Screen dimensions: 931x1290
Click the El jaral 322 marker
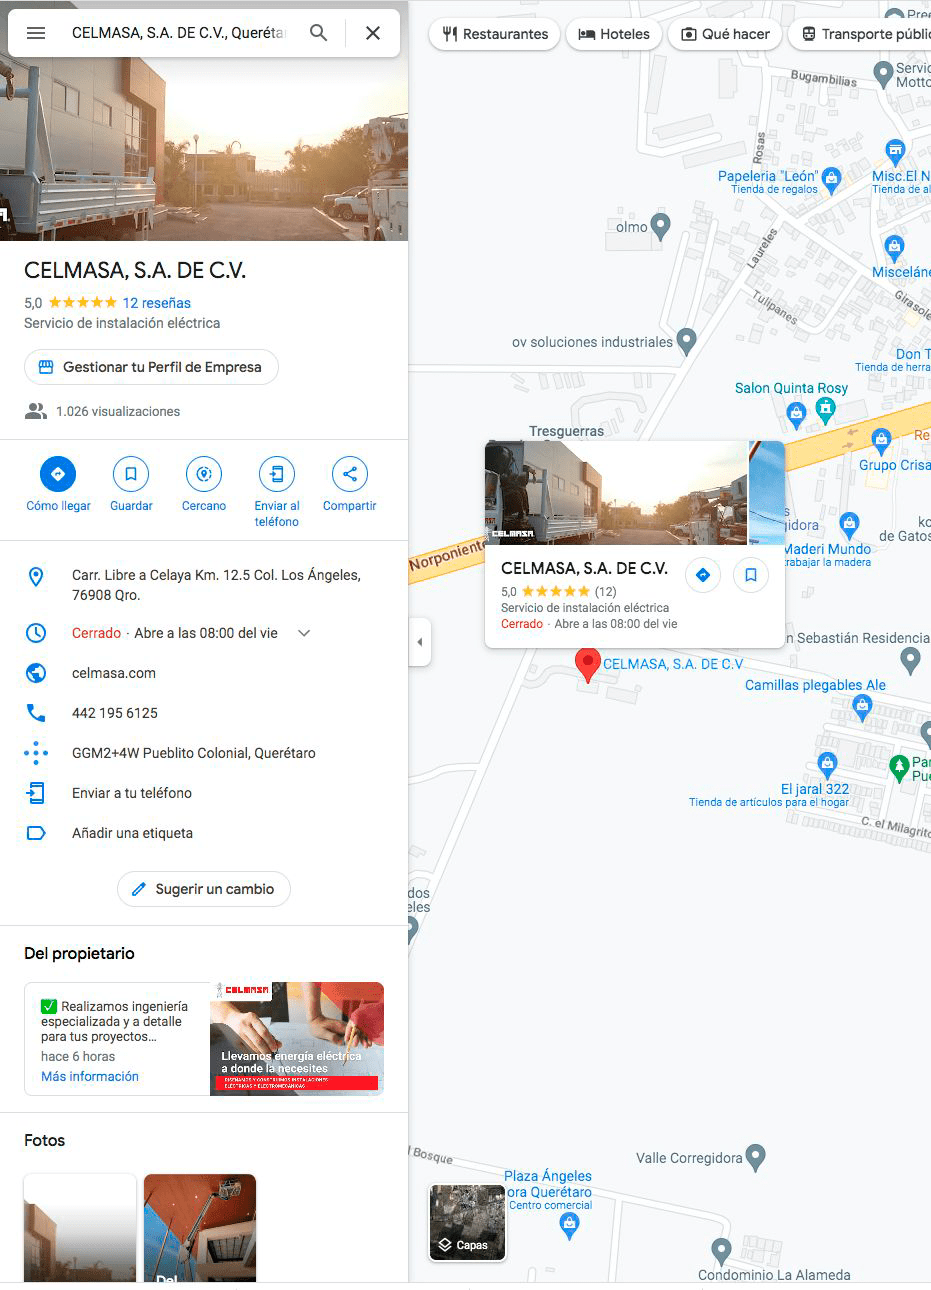[827, 765]
